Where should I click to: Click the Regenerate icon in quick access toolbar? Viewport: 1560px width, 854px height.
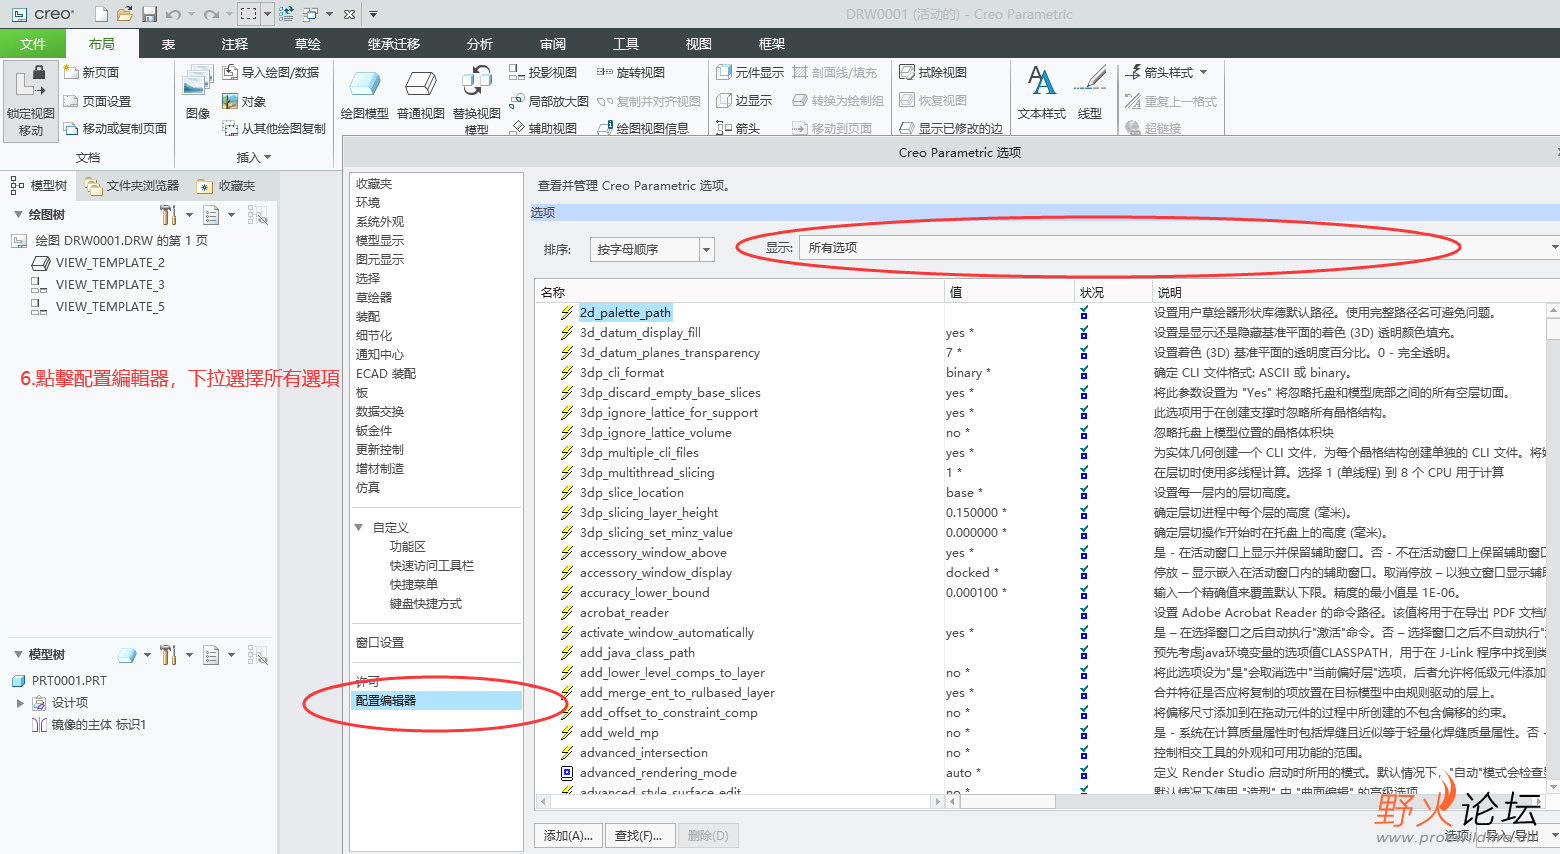[x=286, y=14]
